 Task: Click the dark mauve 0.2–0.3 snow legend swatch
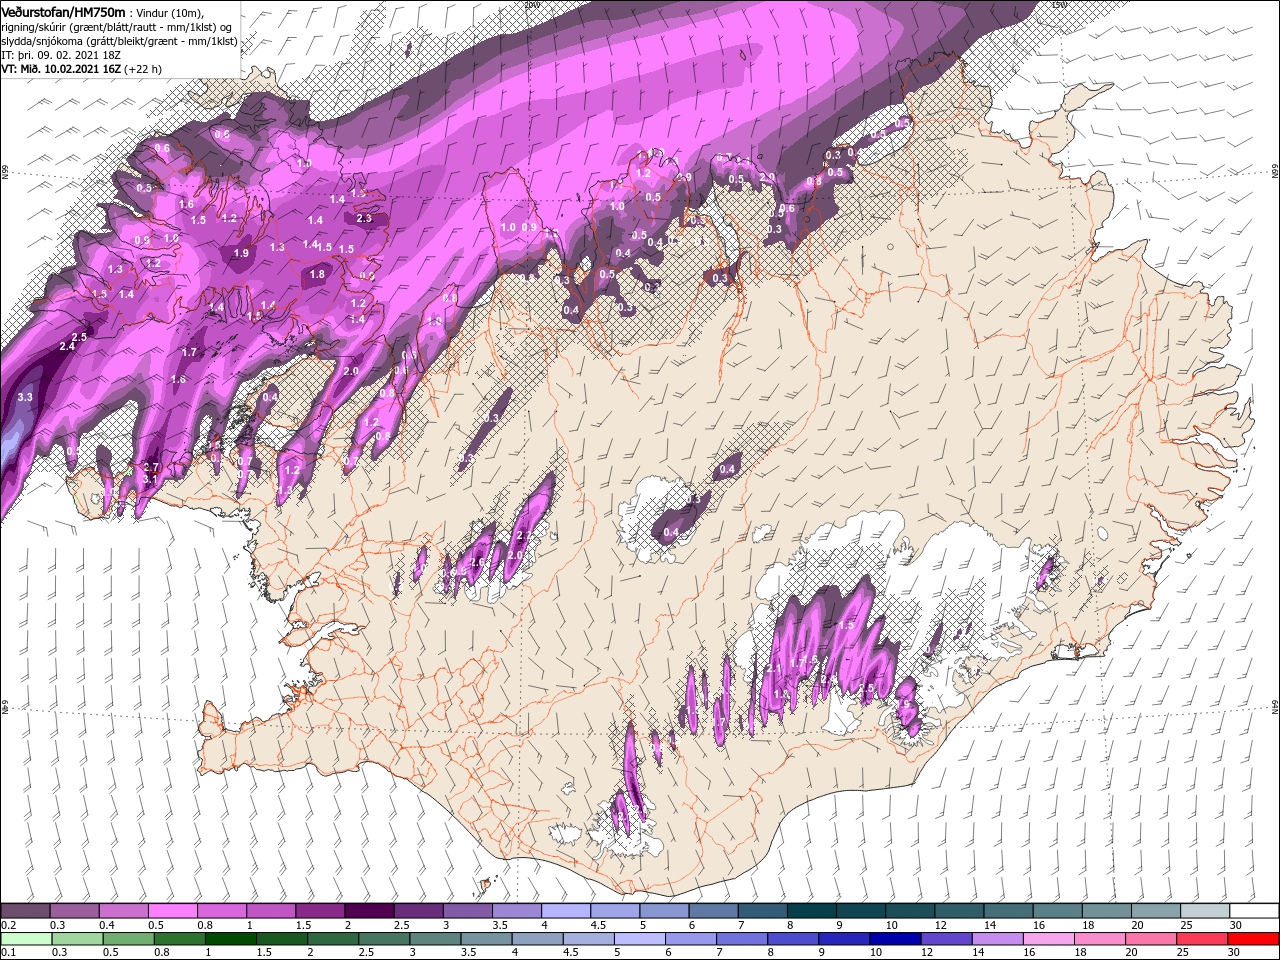pyautogui.click(x=25, y=911)
